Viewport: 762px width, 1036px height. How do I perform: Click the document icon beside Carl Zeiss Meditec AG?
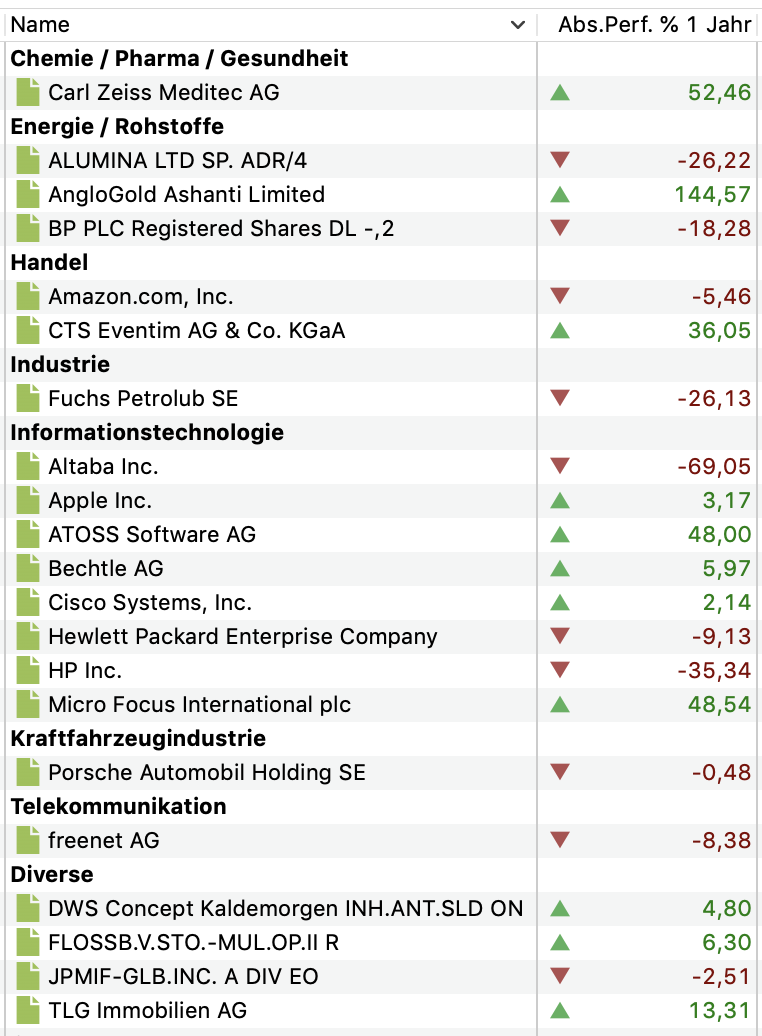[x=28, y=93]
